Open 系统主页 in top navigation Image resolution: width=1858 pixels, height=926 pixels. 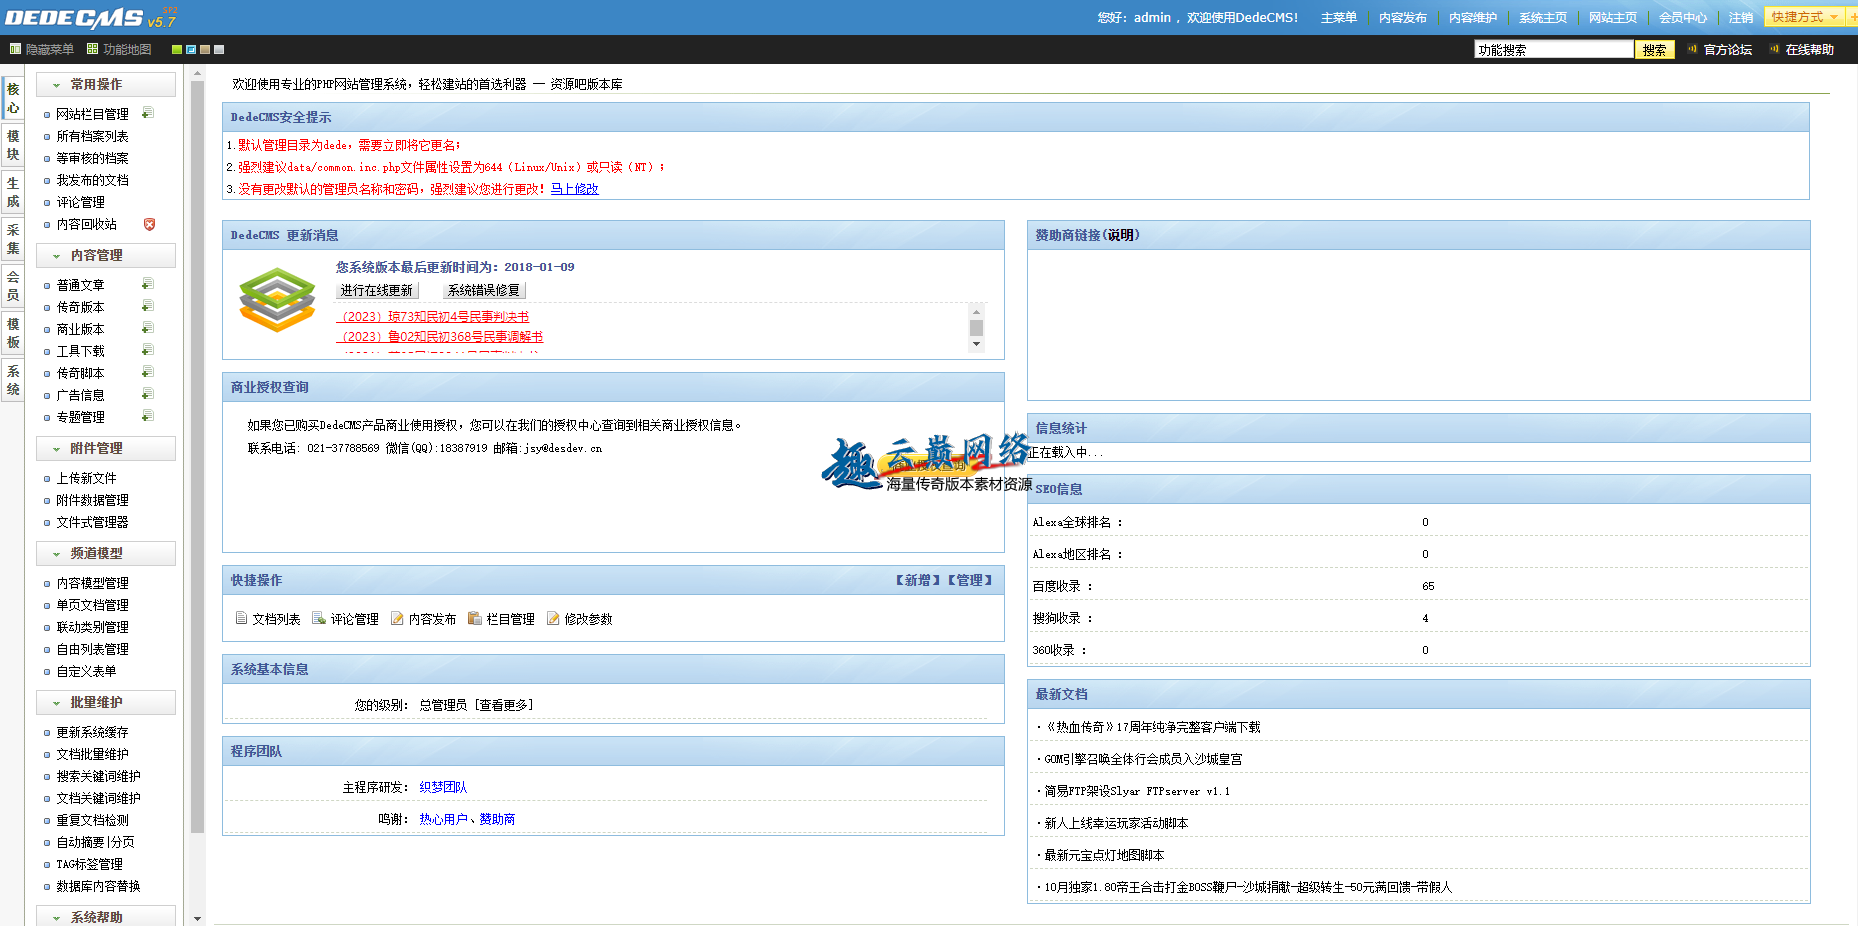click(1542, 17)
